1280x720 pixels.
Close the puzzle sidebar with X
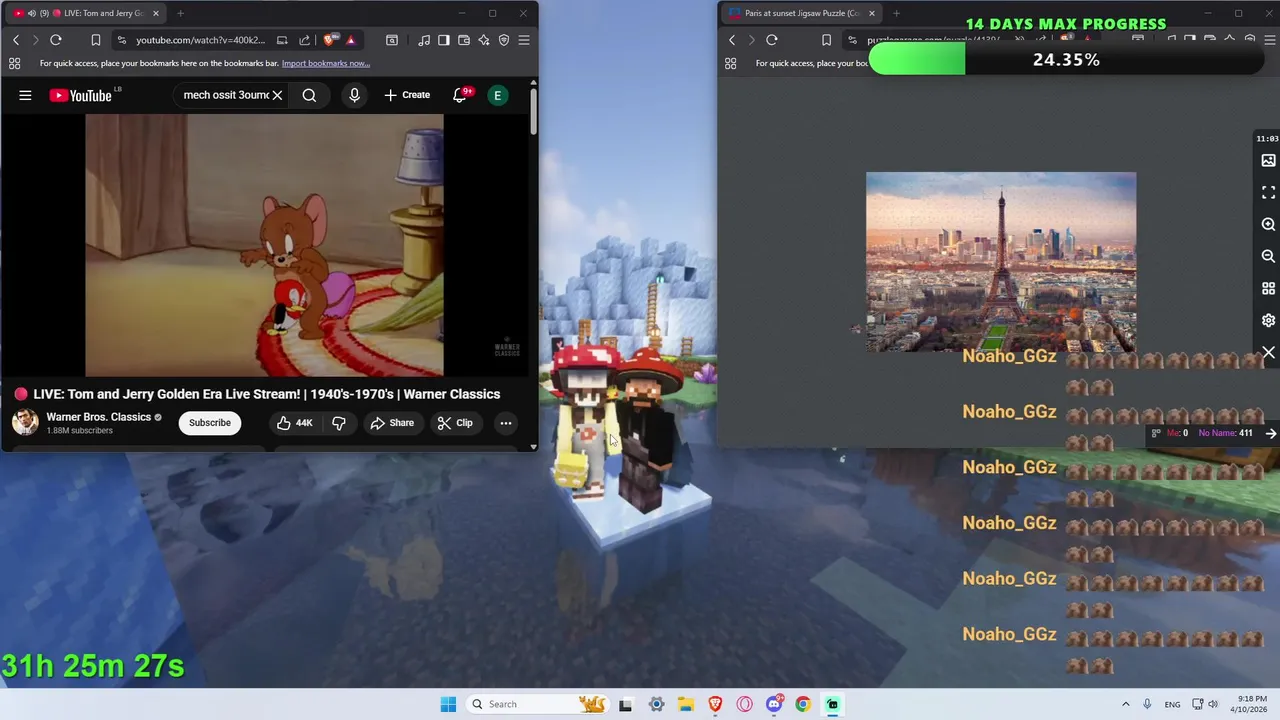[1268, 353]
